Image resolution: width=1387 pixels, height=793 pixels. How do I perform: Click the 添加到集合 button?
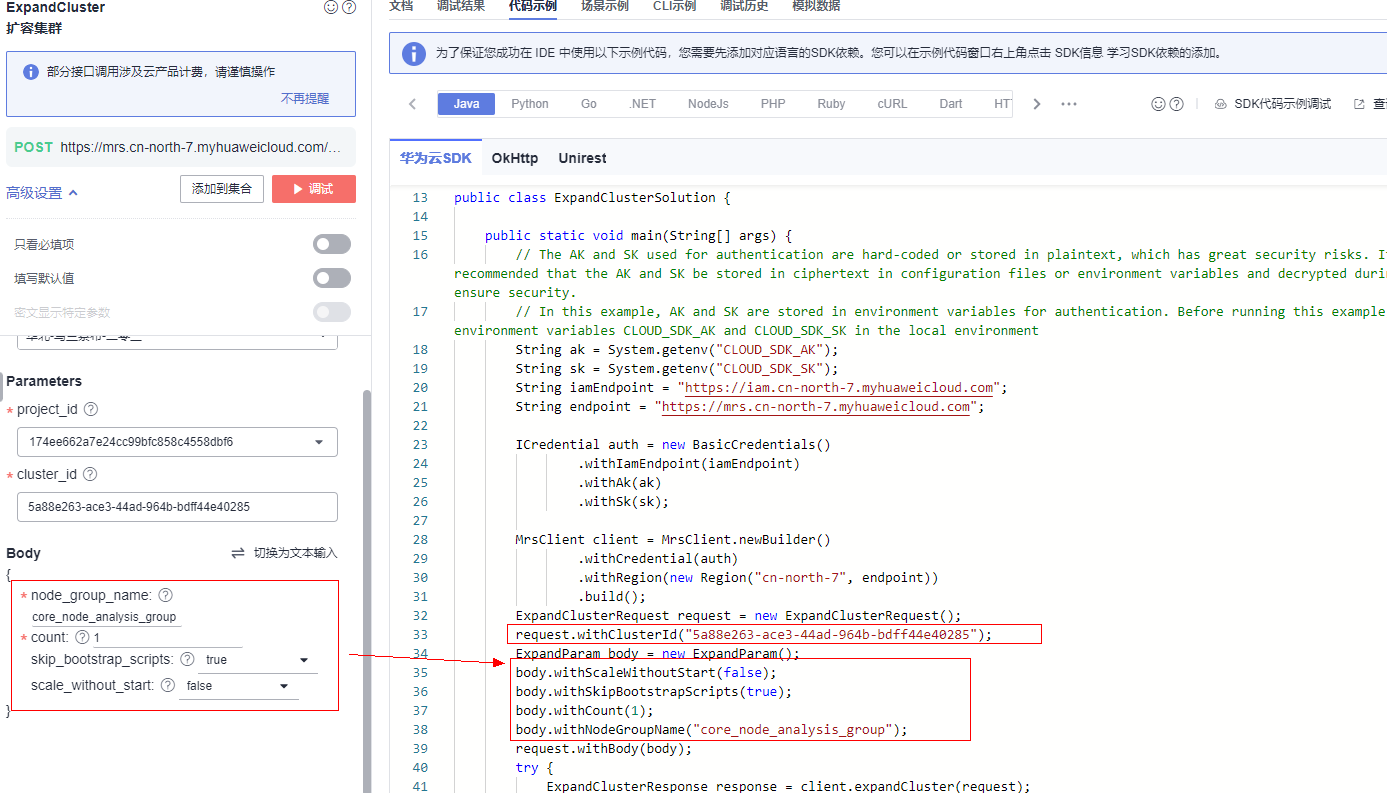pyautogui.click(x=222, y=189)
